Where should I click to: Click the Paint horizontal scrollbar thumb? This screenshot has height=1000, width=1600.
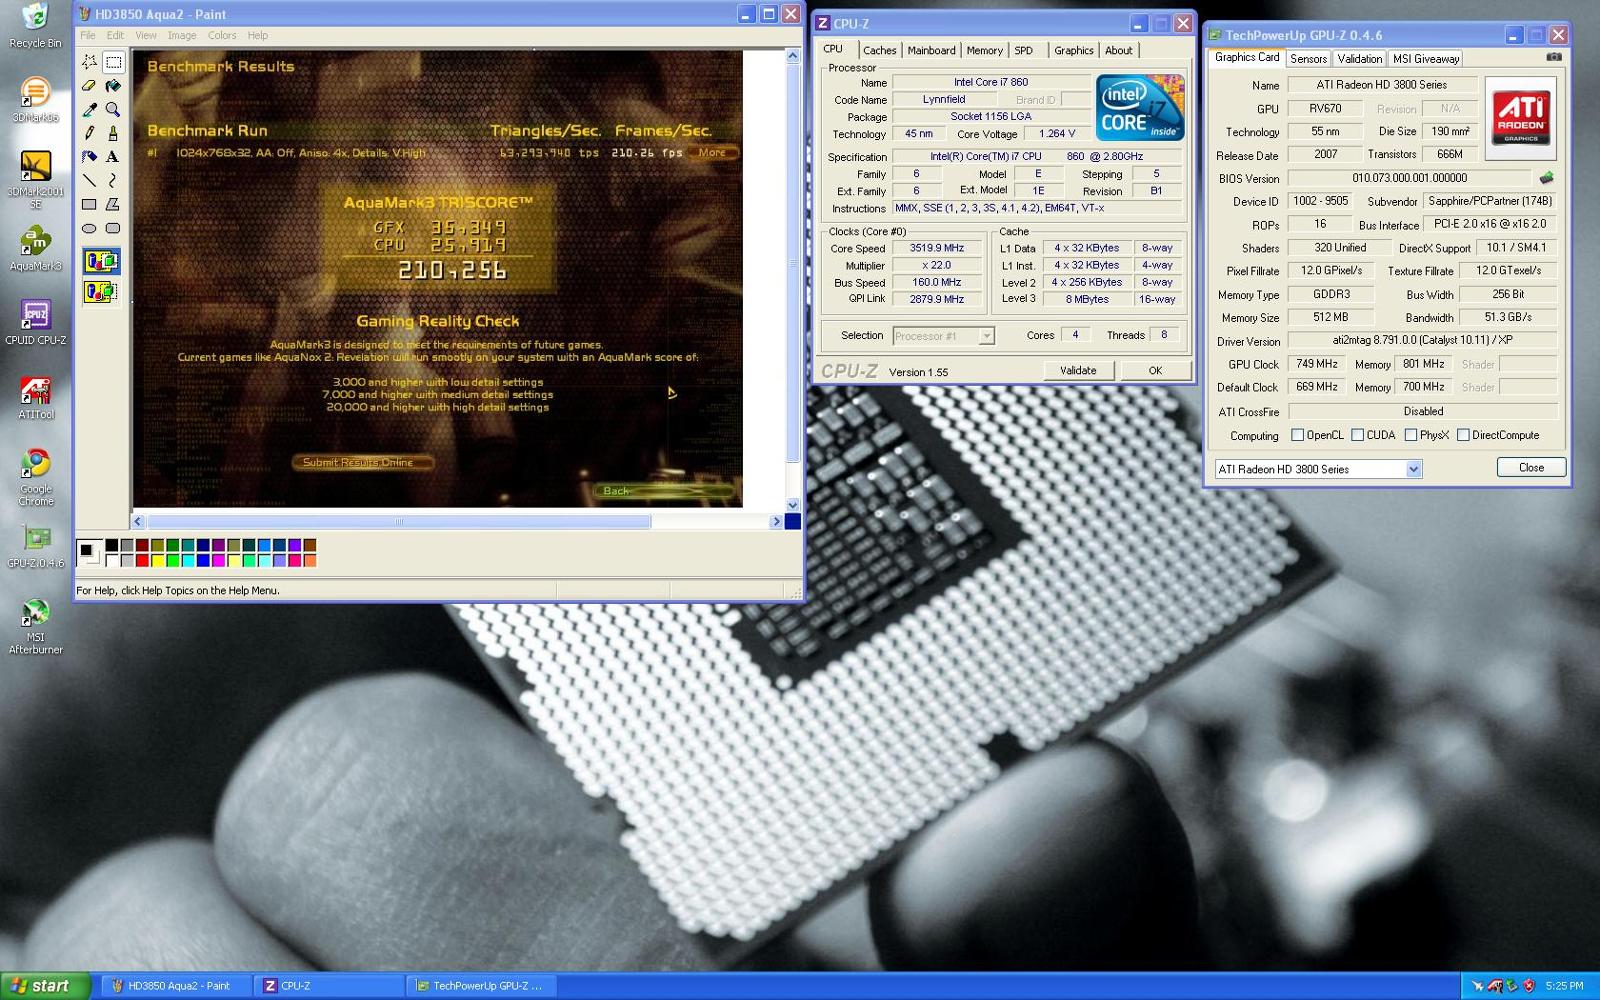[x=399, y=521]
